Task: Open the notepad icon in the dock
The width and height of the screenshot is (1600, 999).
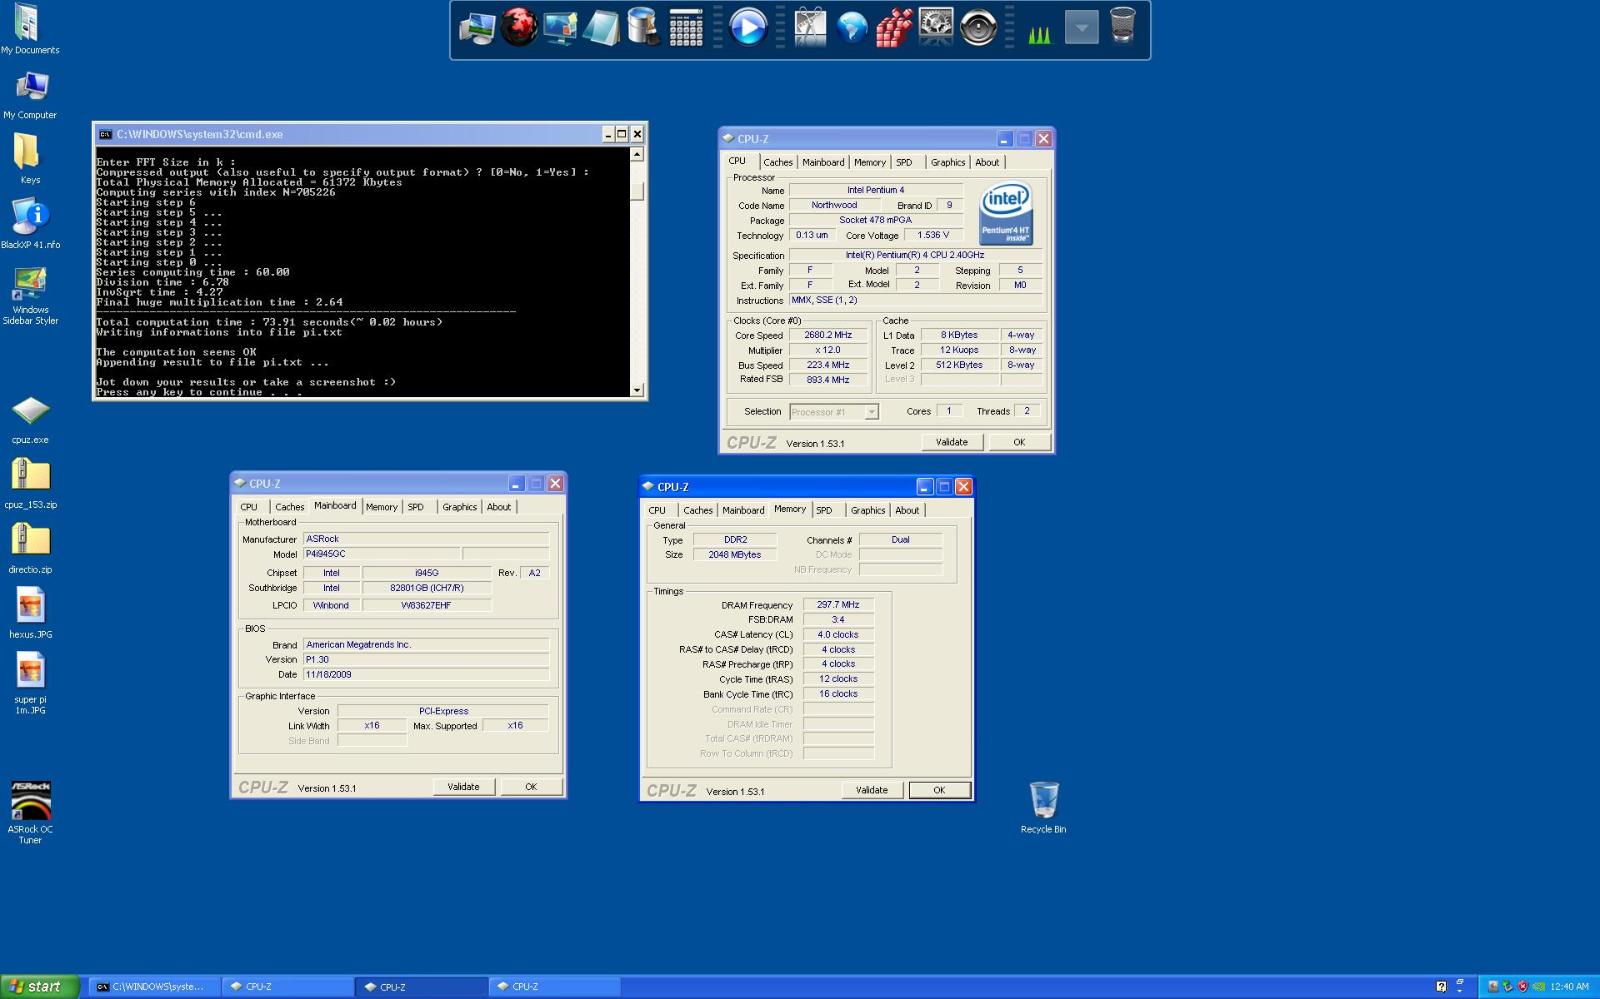Action: [x=602, y=27]
